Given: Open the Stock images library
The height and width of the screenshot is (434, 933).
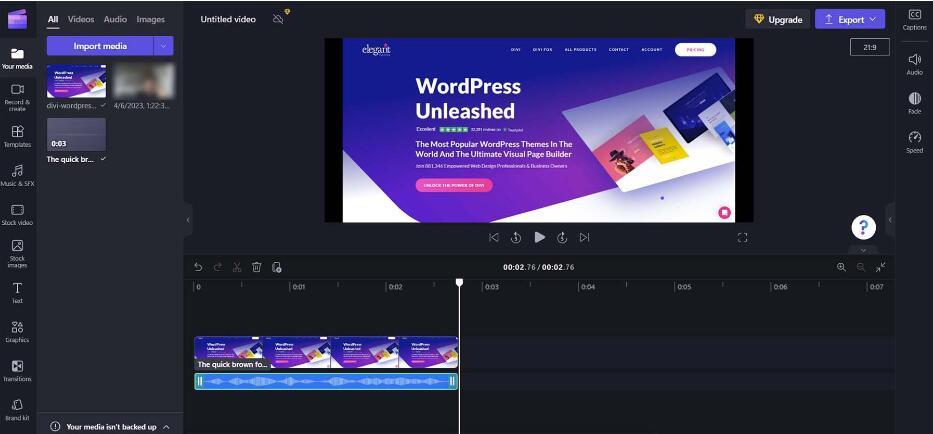Looking at the screenshot, I should (17, 254).
